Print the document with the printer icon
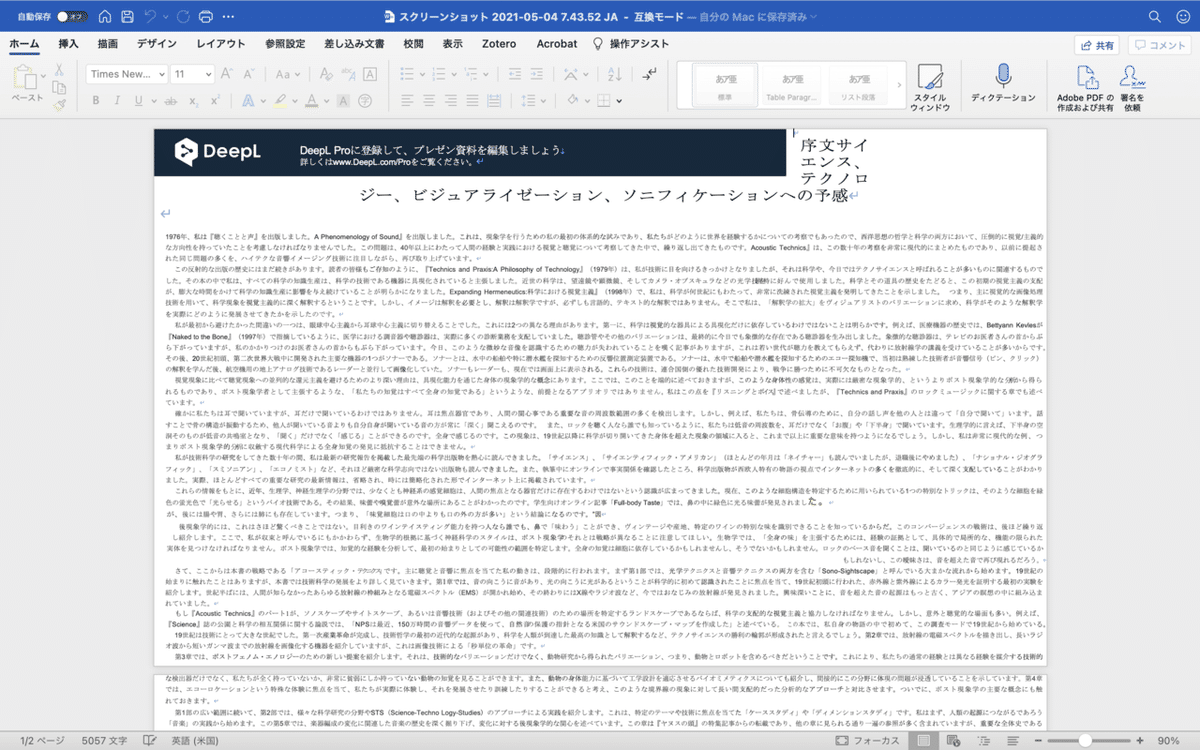 coord(206,17)
